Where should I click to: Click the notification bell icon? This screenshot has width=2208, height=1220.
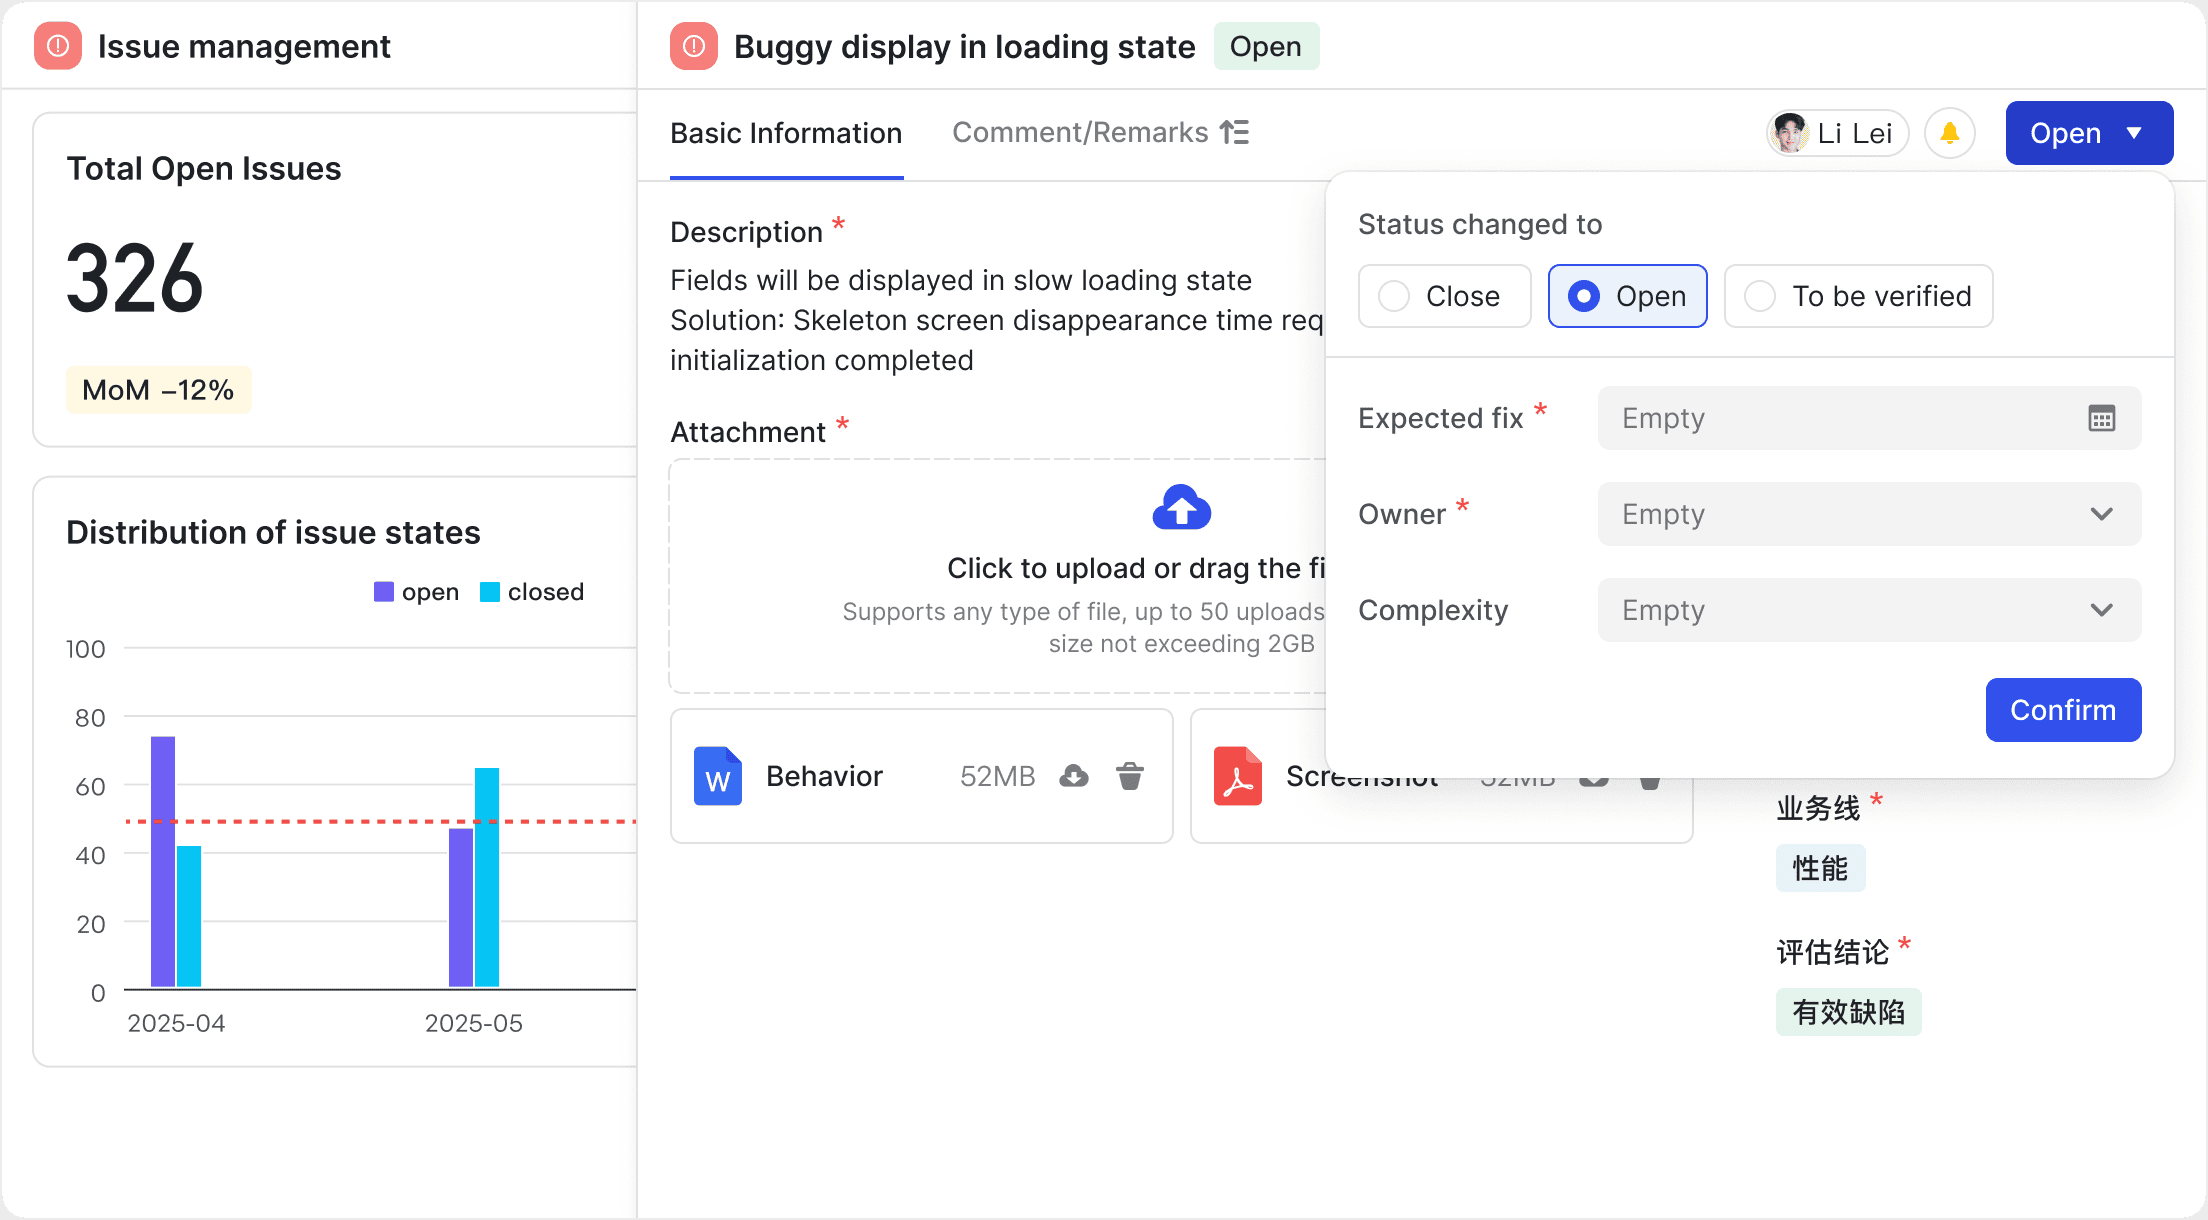[x=1949, y=133]
